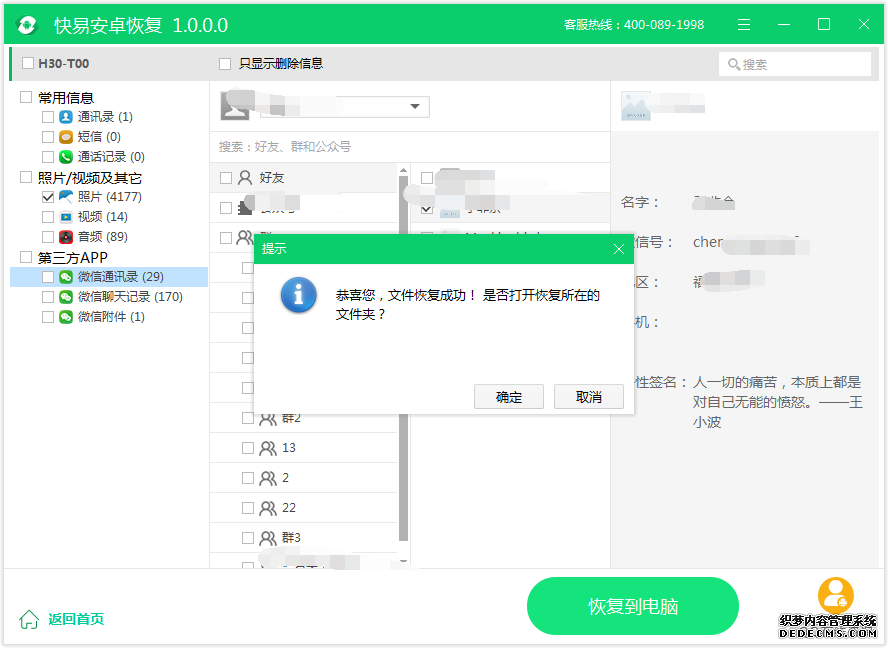
Task: Open the hamburger menu in title bar
Action: click(744, 25)
